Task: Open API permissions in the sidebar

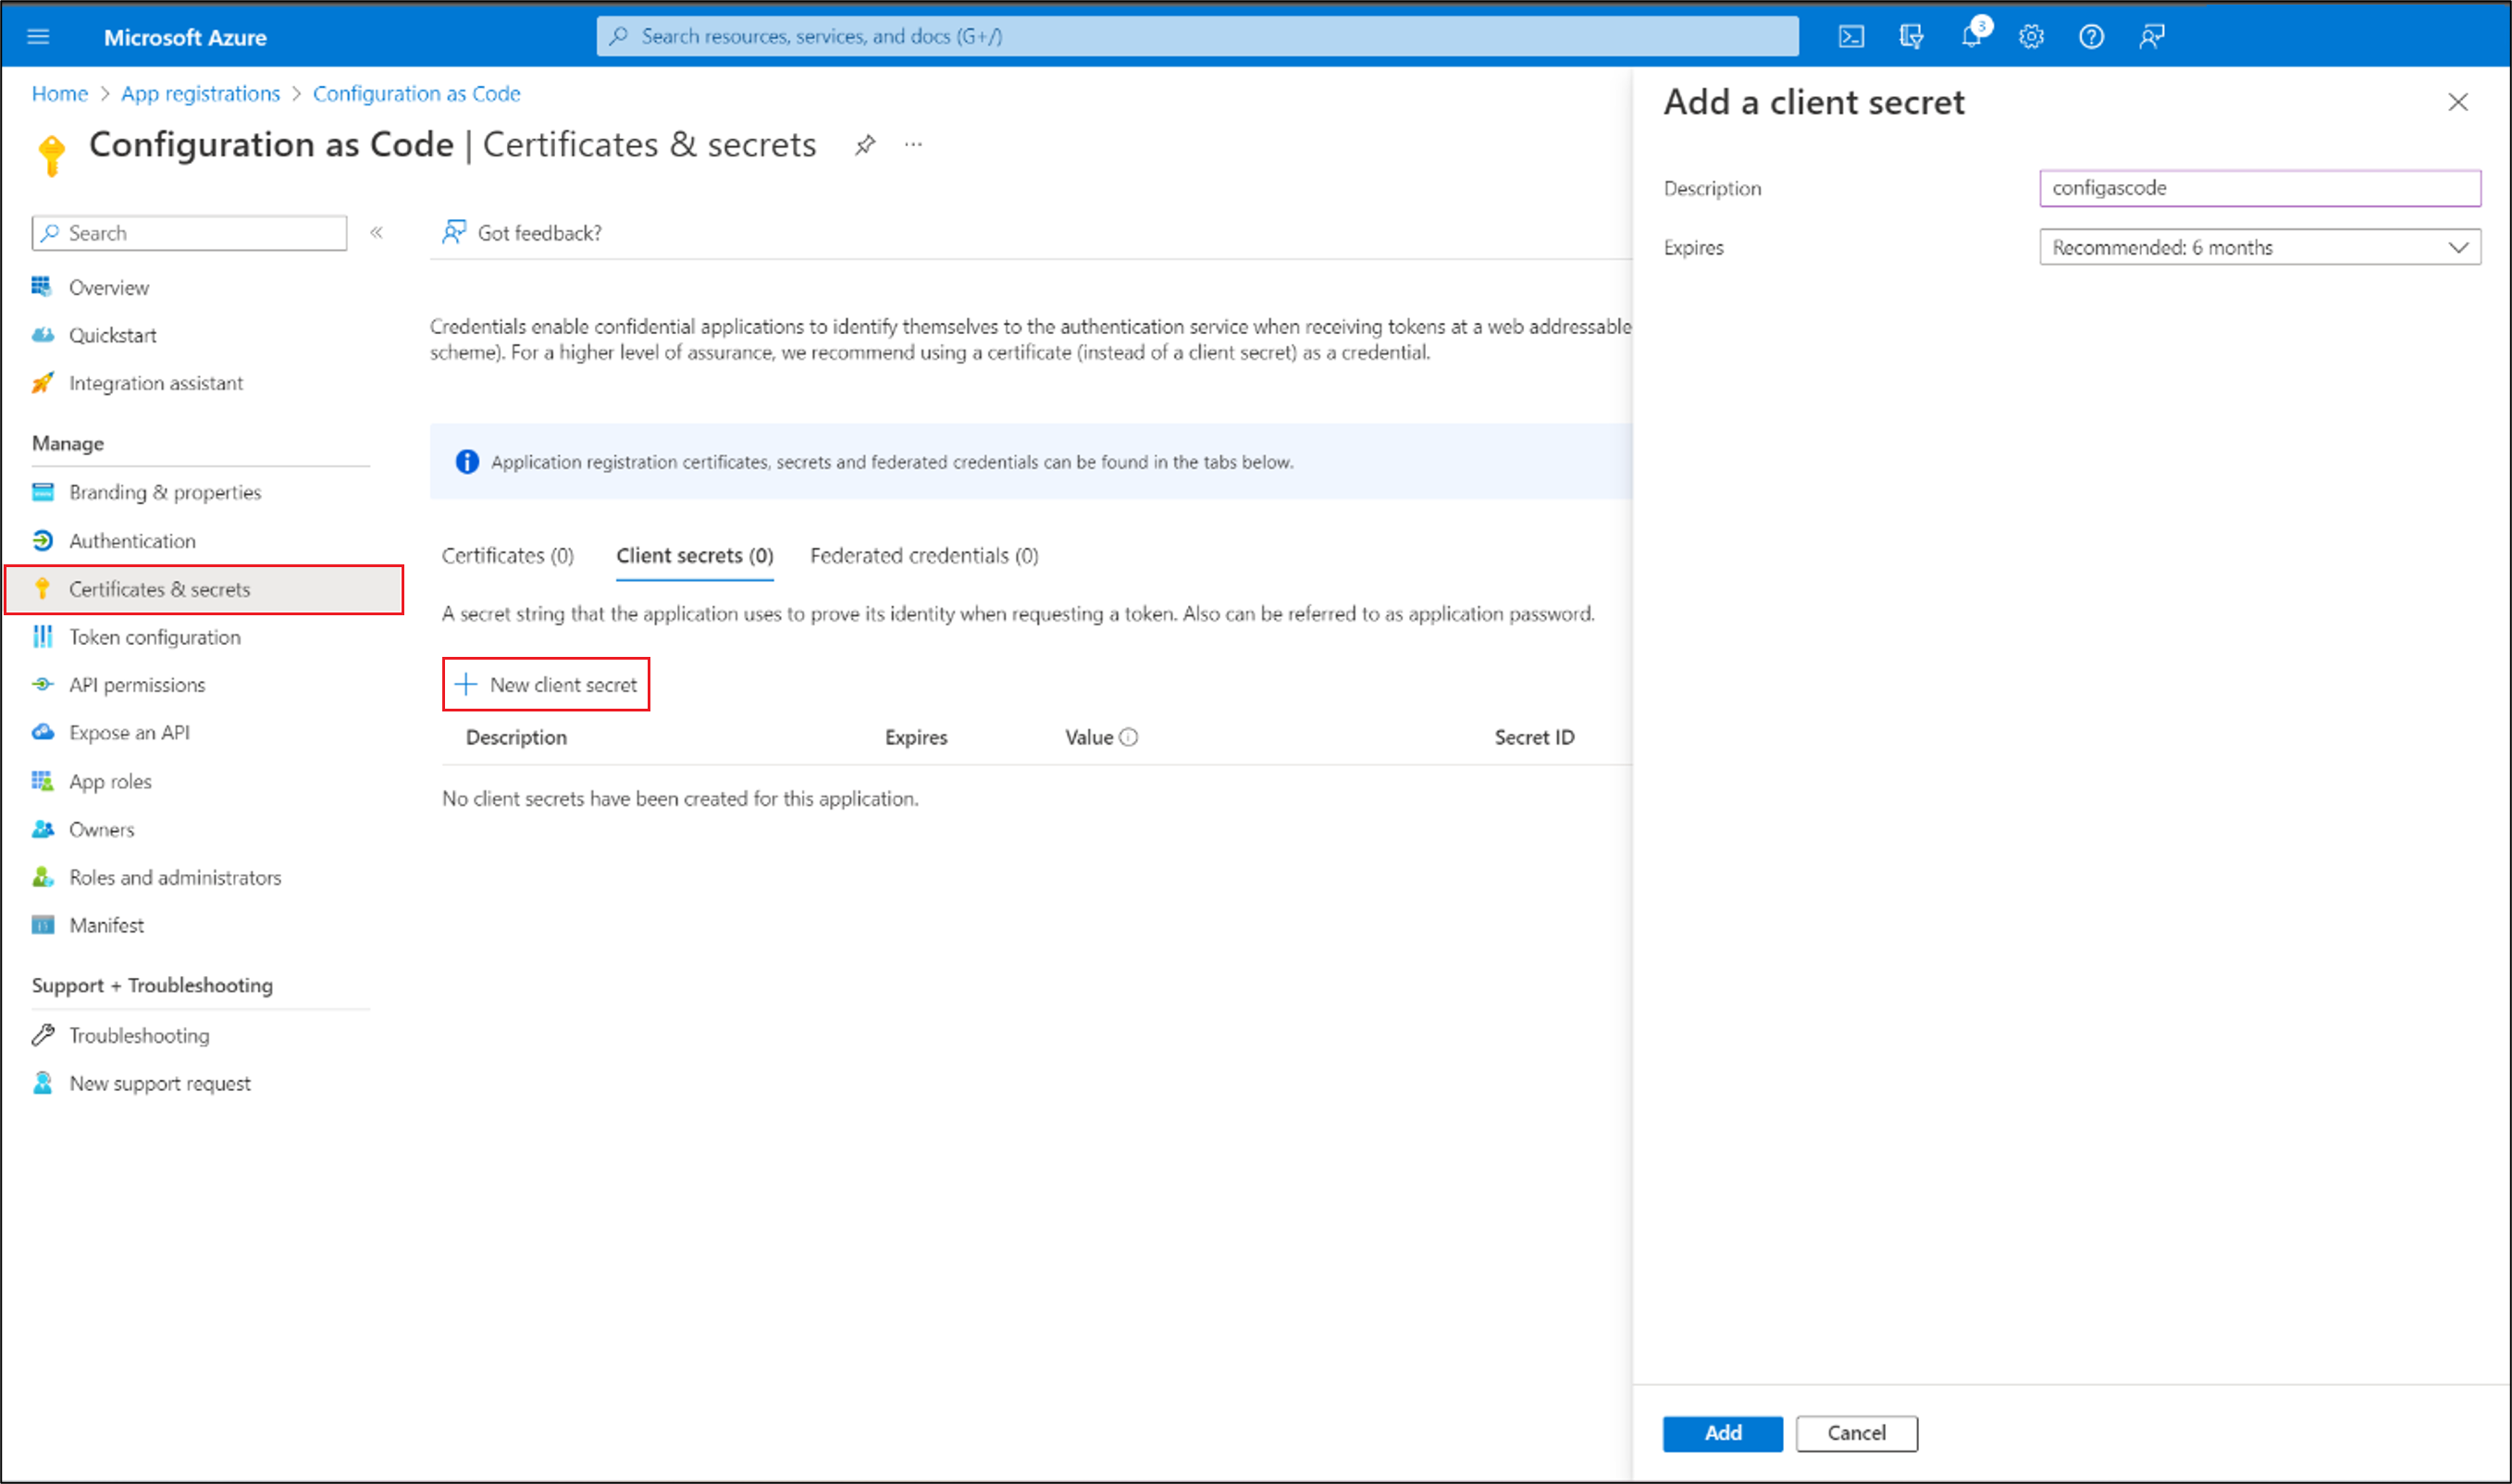Action: (x=137, y=685)
